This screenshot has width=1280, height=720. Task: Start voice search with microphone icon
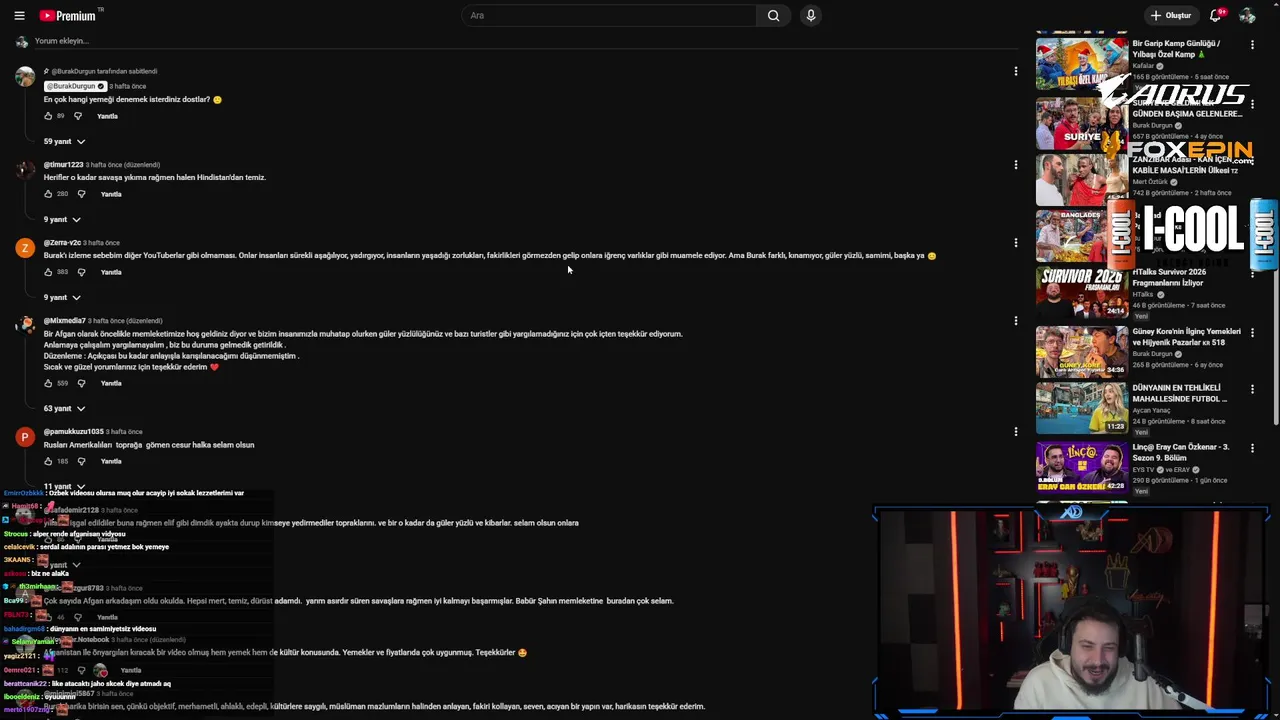point(811,15)
